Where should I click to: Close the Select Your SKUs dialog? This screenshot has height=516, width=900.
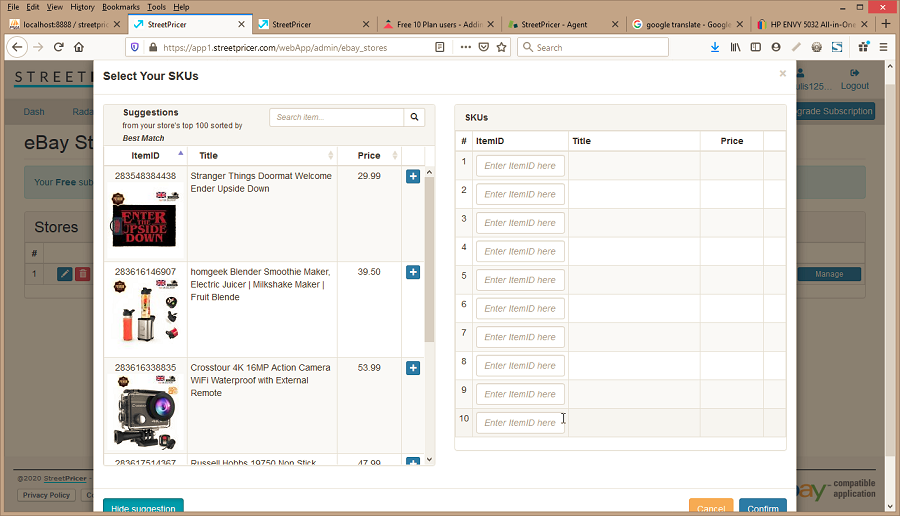pyautogui.click(x=782, y=74)
